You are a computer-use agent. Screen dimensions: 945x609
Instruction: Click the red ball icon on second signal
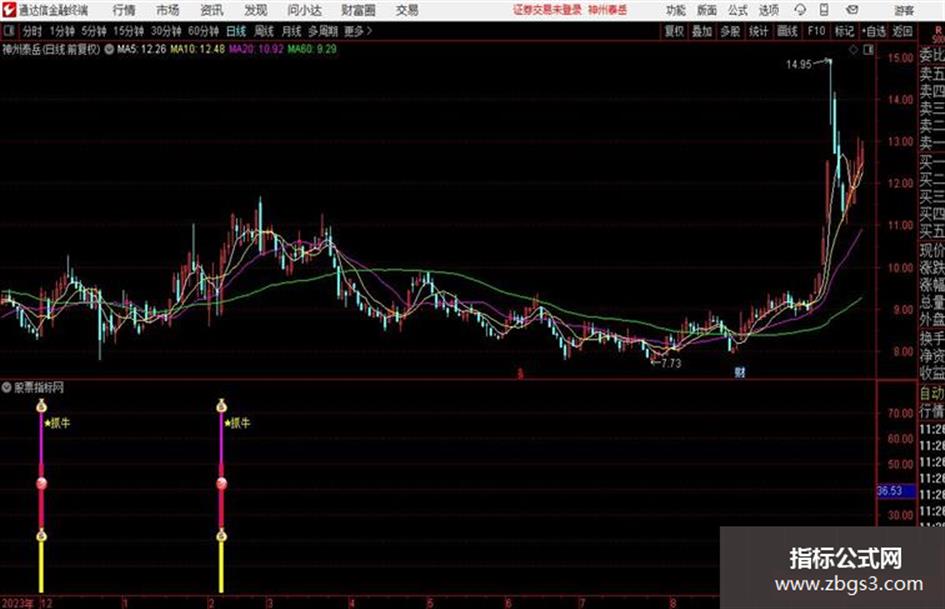tap(221, 484)
